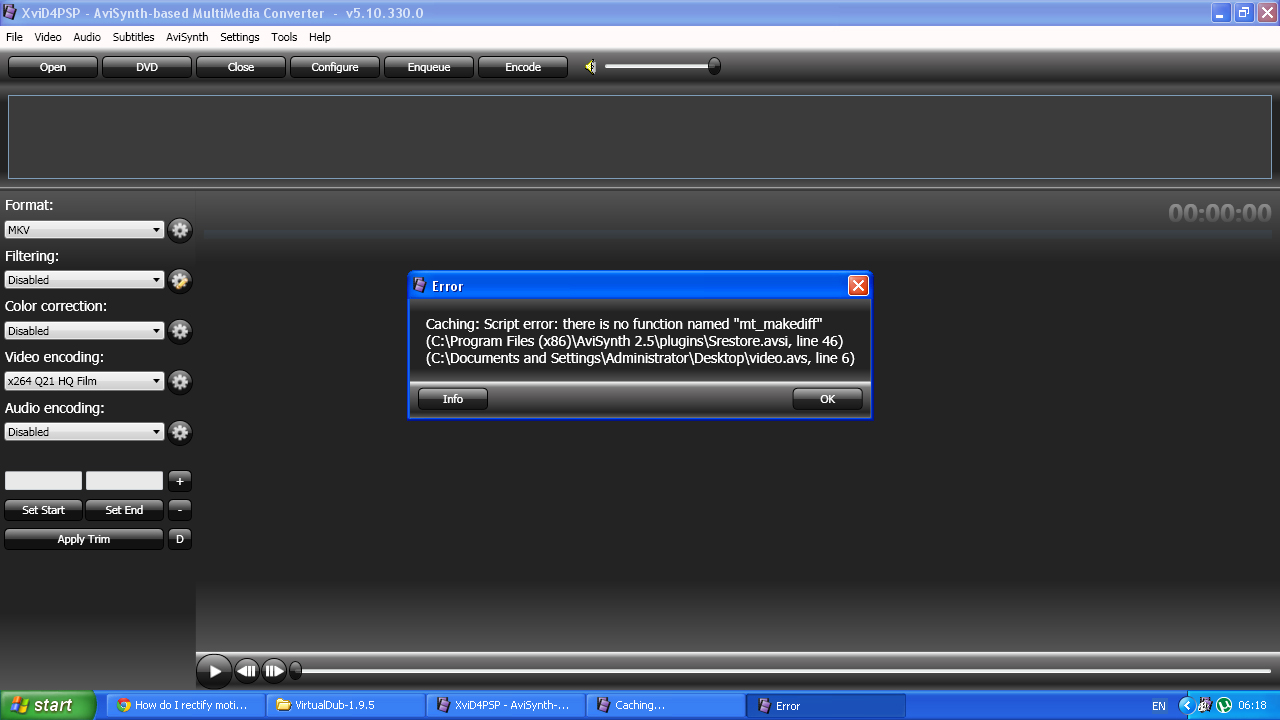Expand Video encoding dropdown x264 Q21 HQ Film
This screenshot has width=1280, height=720.
84,381
